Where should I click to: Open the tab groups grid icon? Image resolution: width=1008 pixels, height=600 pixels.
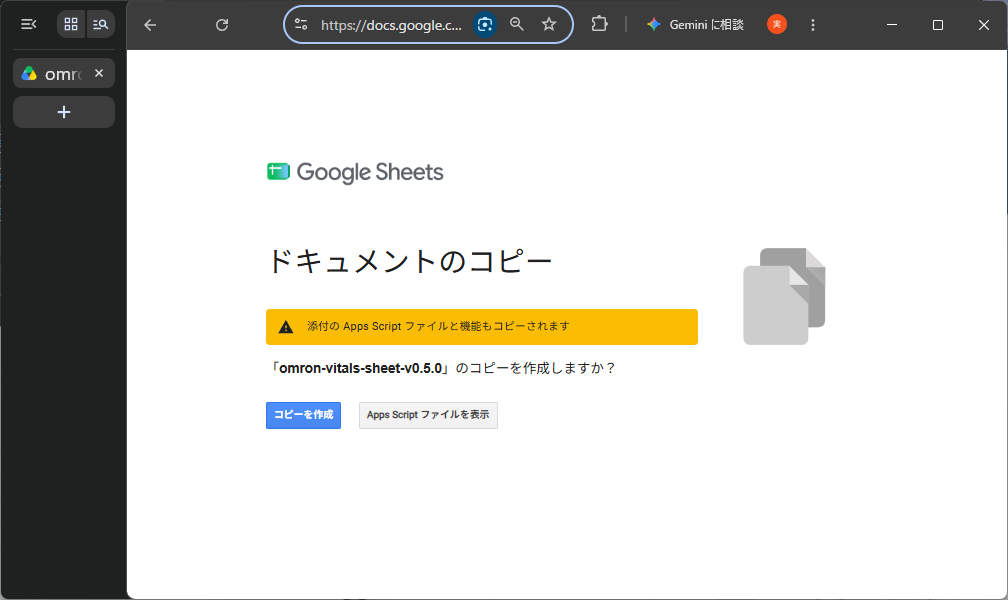coord(71,24)
